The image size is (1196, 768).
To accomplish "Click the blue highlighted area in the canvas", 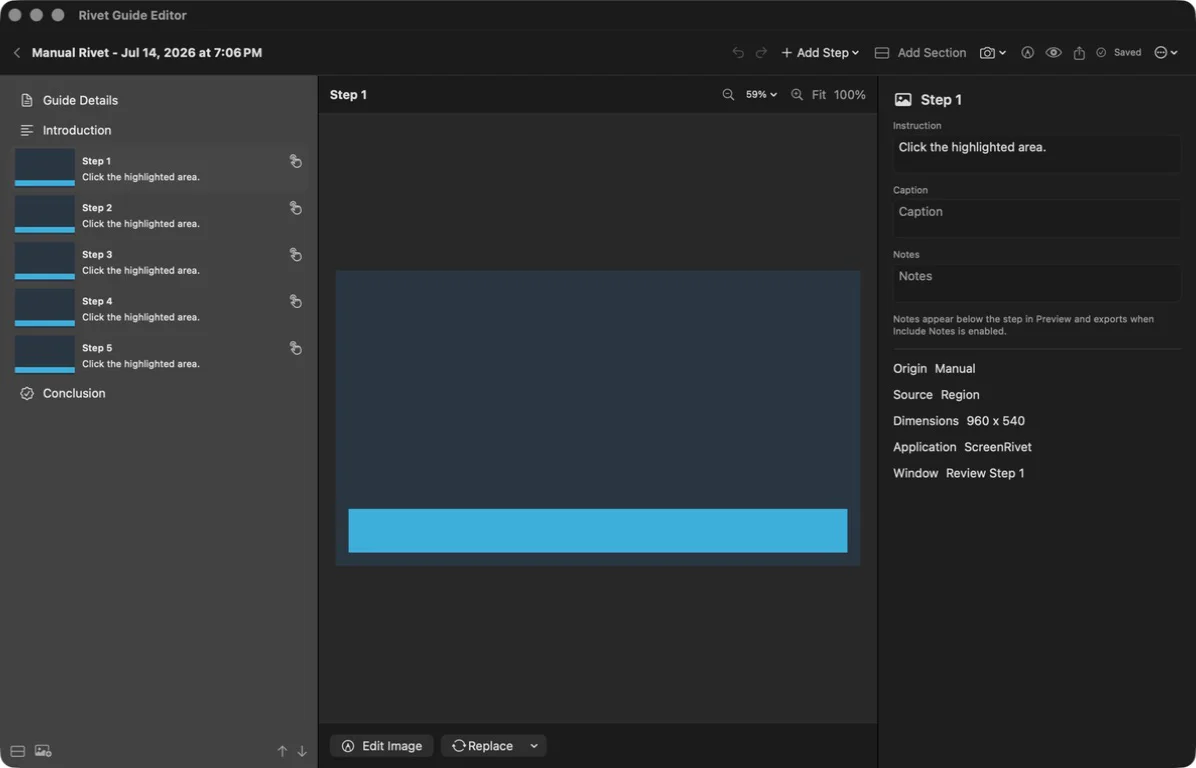I will (598, 531).
